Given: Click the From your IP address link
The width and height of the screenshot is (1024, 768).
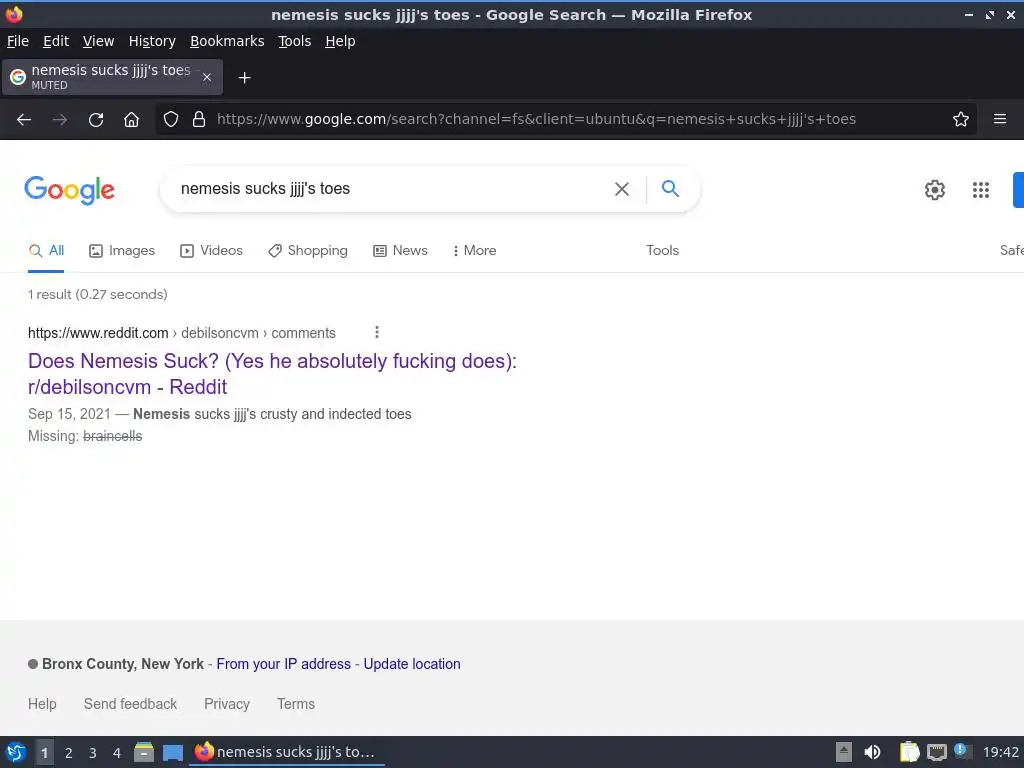Looking at the screenshot, I should click(x=283, y=664).
